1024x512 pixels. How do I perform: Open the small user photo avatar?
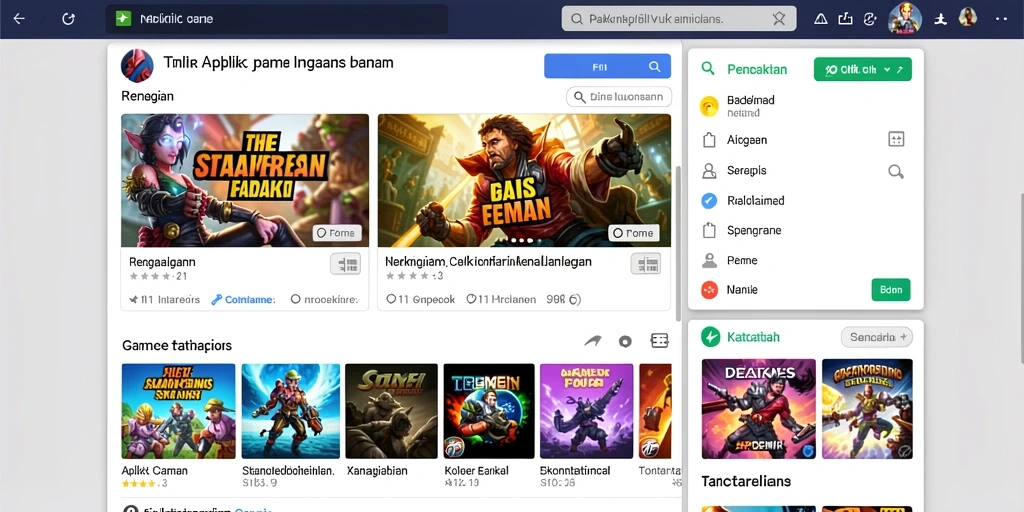967,18
